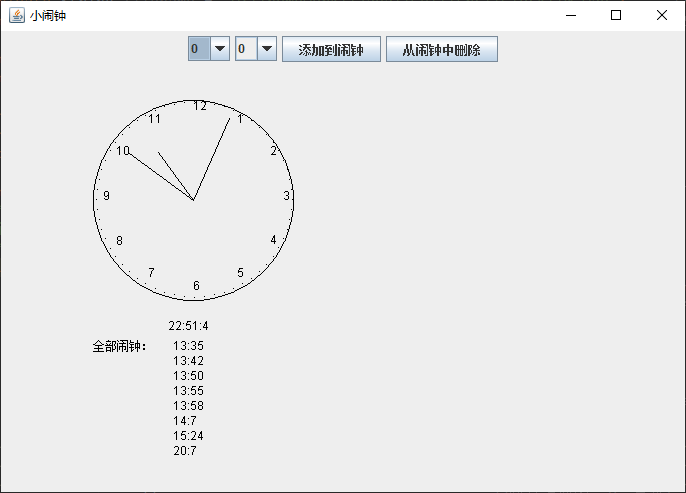Click the number 6 on the clock face

click(196, 286)
